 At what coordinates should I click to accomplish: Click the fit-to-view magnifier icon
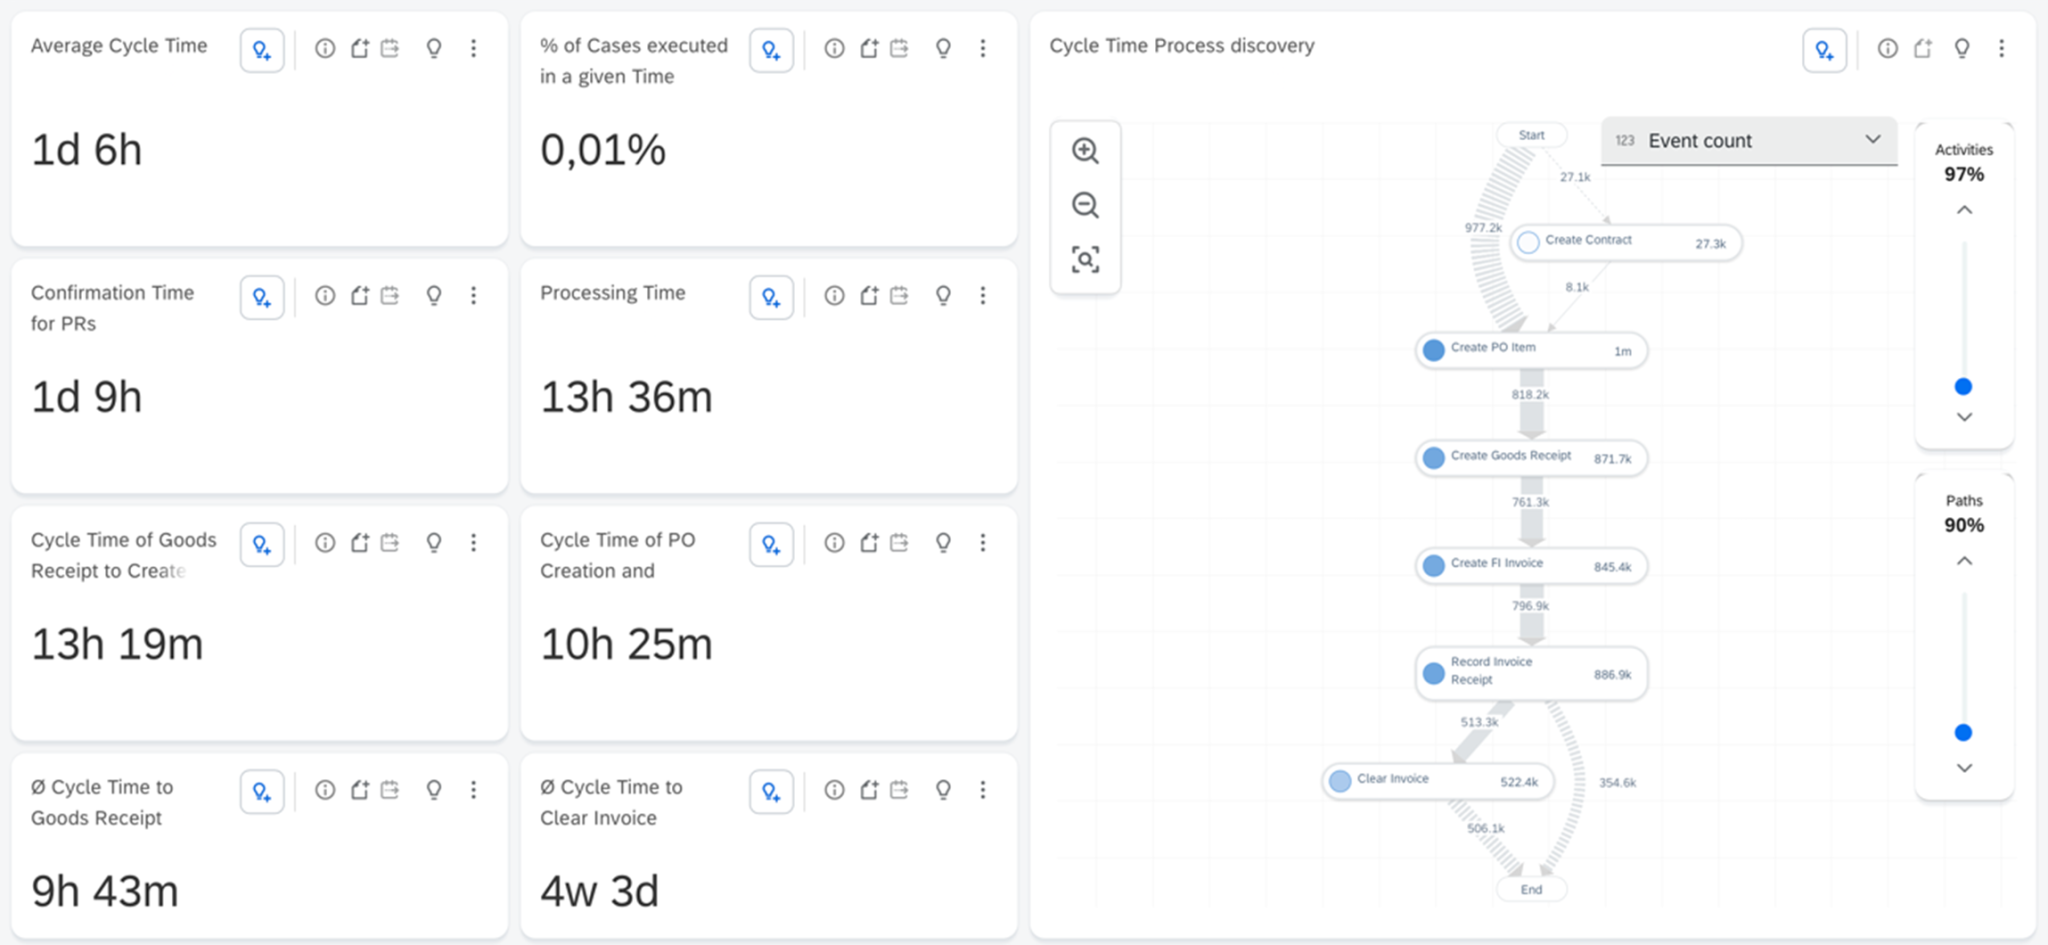click(1085, 260)
